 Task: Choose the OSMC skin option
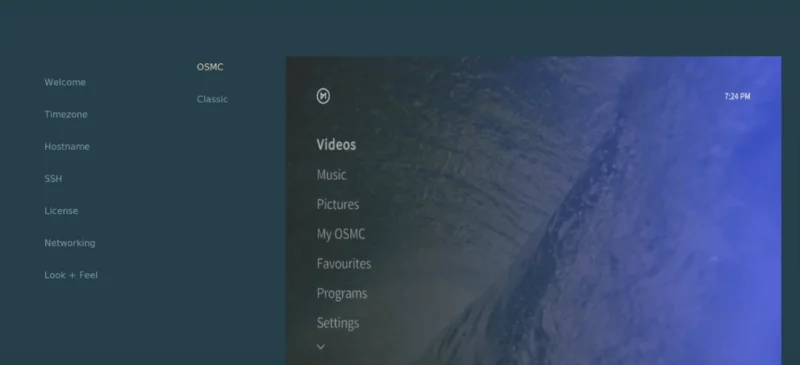[210, 67]
